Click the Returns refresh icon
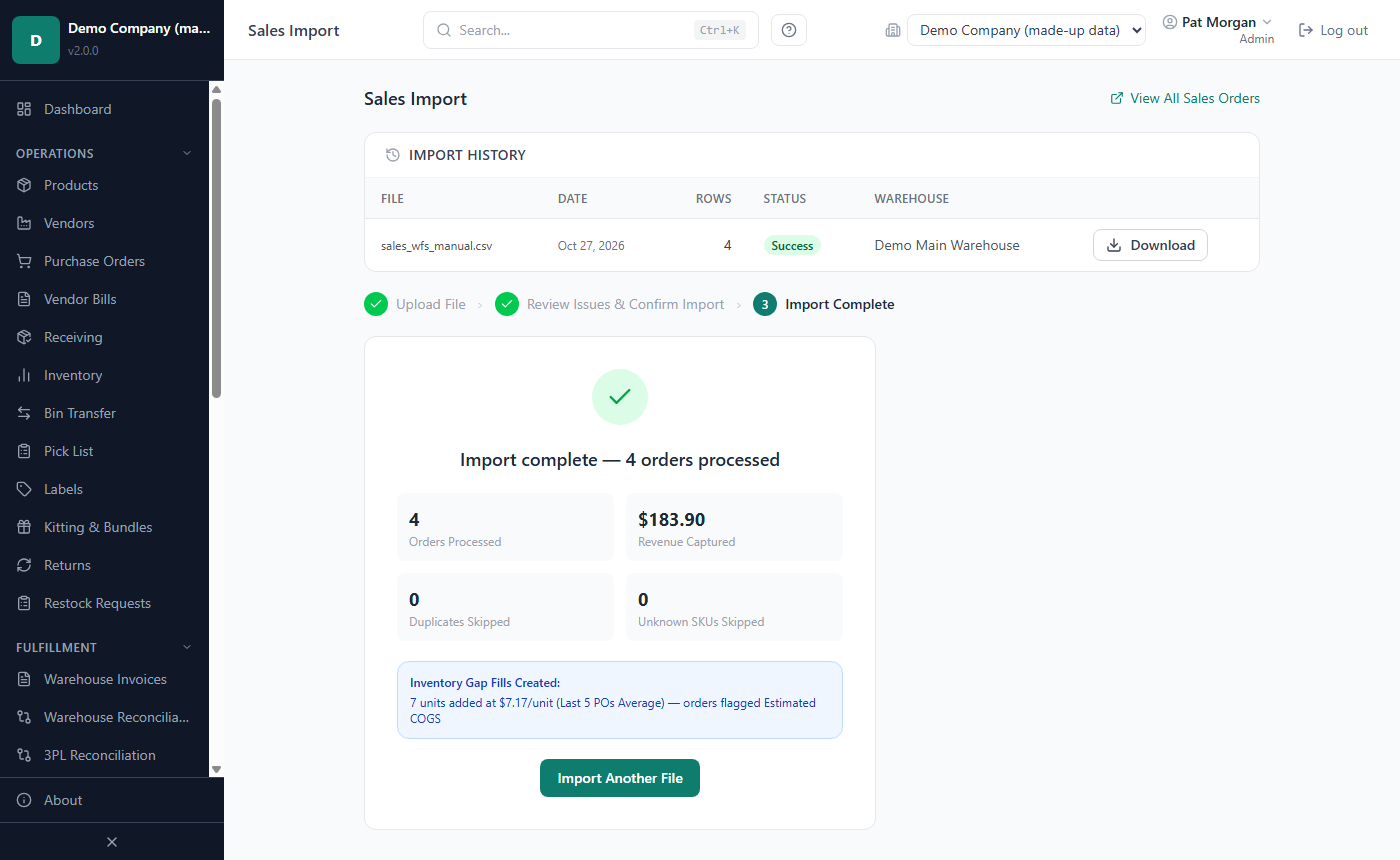This screenshot has height=860, width=1400. tap(24, 565)
